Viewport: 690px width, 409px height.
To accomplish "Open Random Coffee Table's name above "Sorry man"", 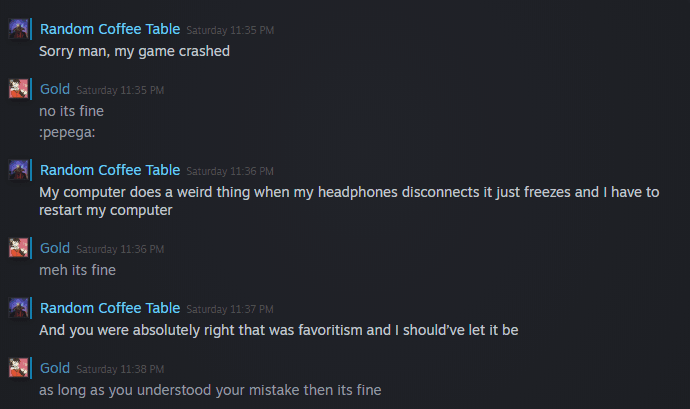I will (x=110, y=30).
